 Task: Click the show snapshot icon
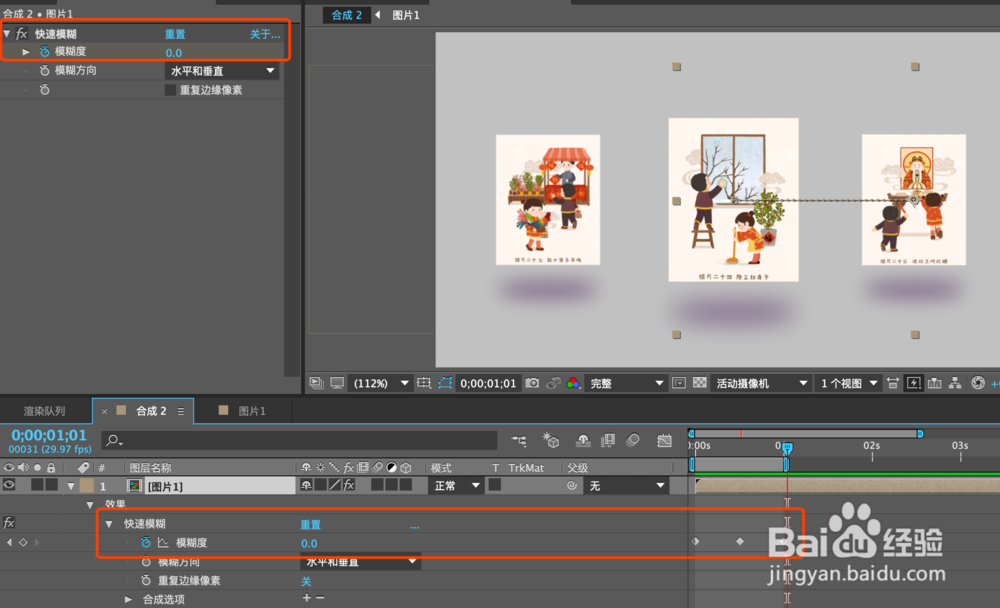(x=554, y=383)
